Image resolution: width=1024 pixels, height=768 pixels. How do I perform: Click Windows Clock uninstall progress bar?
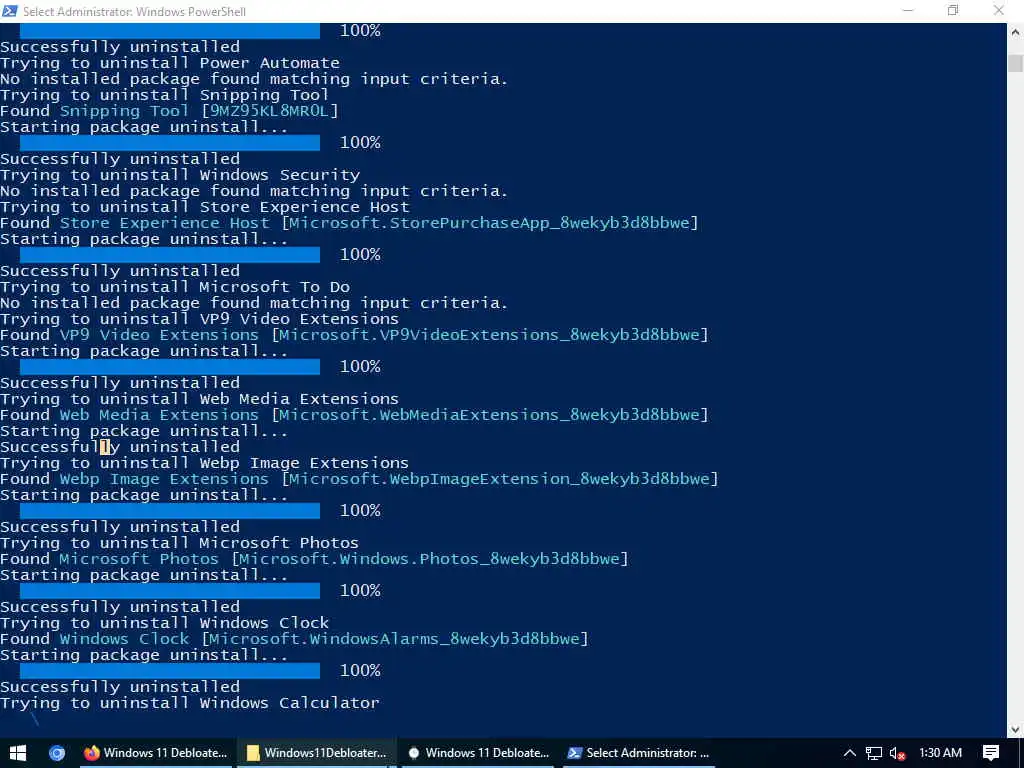point(170,671)
